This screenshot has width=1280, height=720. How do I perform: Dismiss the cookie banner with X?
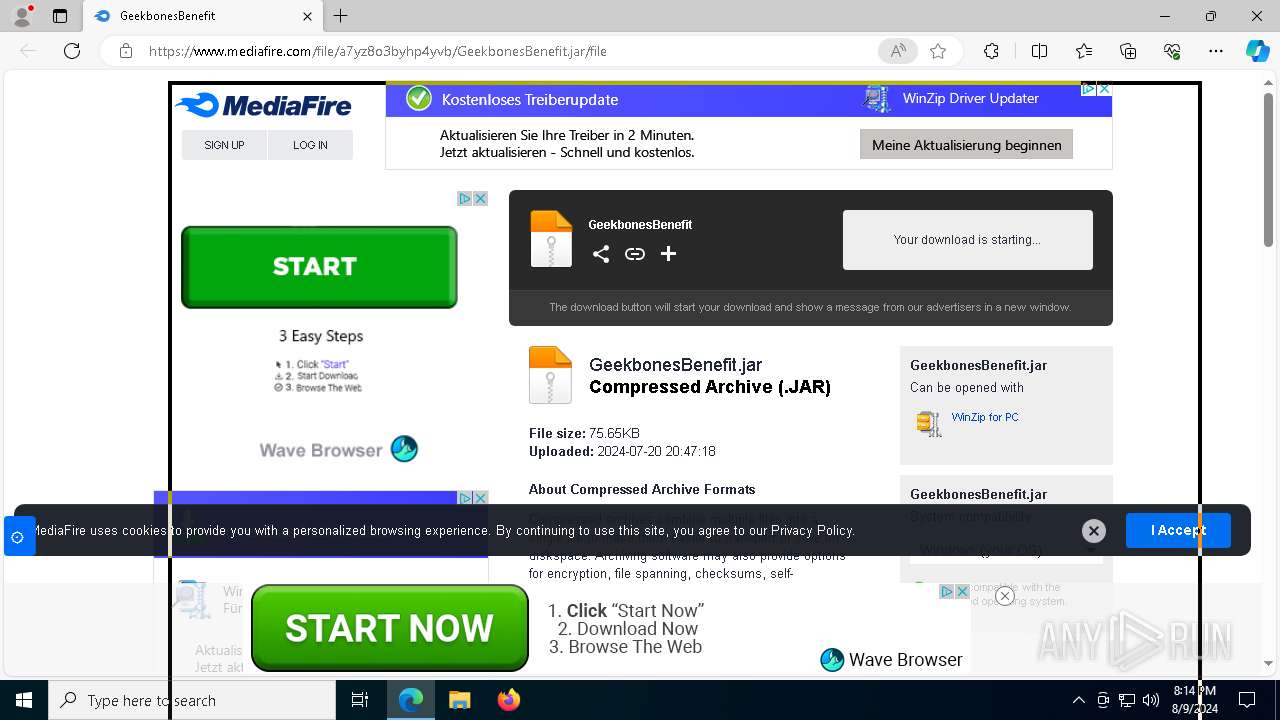(x=1094, y=531)
